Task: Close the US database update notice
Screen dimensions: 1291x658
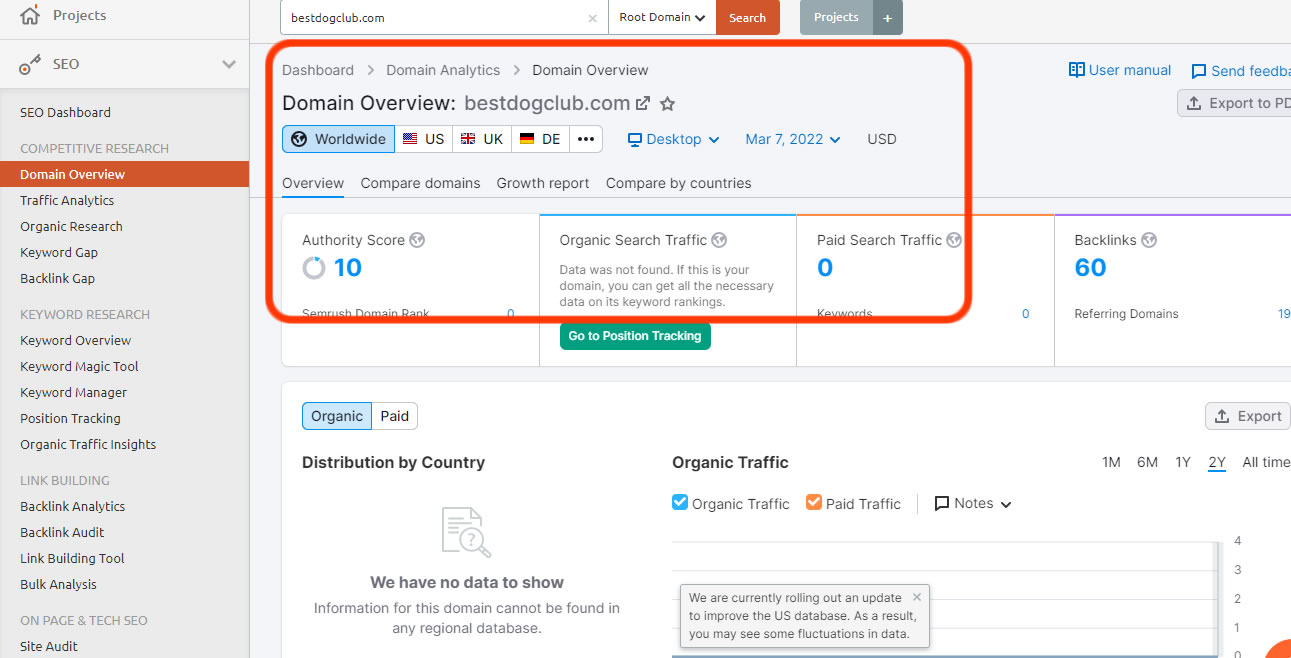Action: (917, 597)
